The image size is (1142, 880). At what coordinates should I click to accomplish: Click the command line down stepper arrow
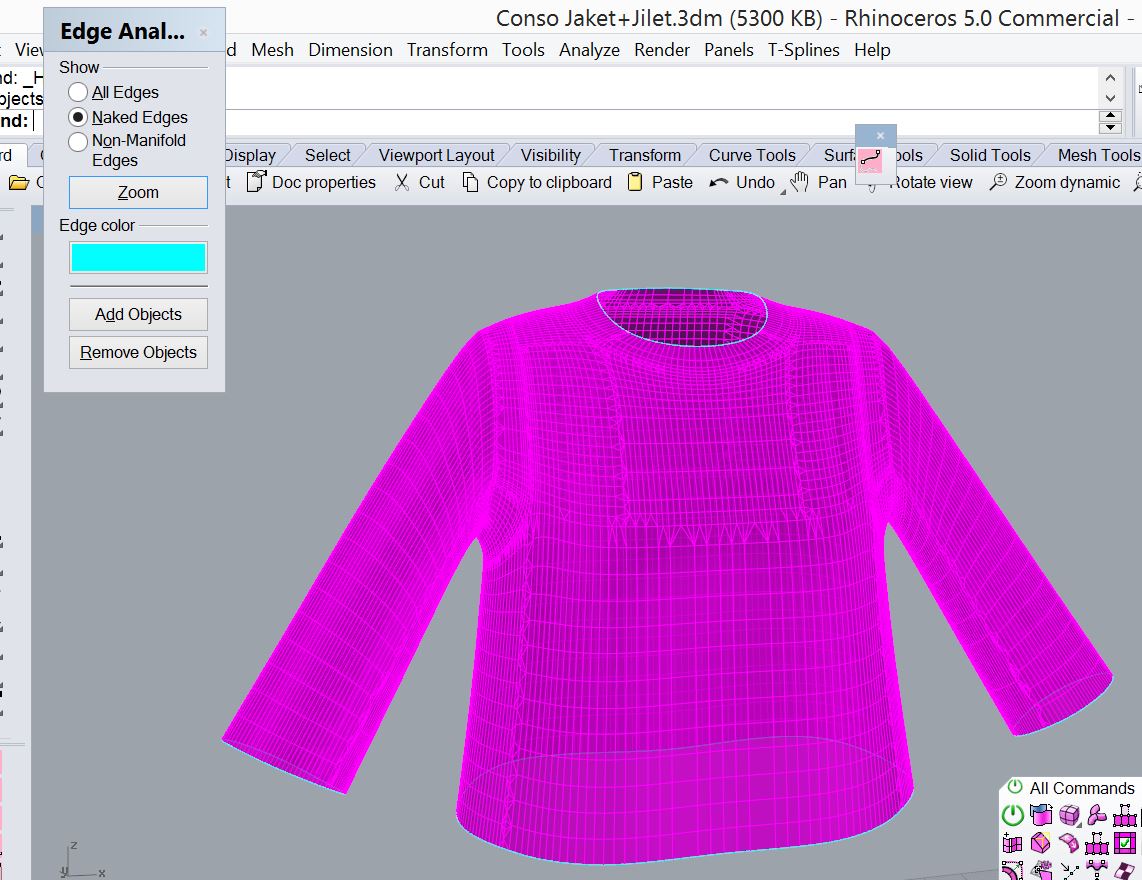coord(1110,127)
